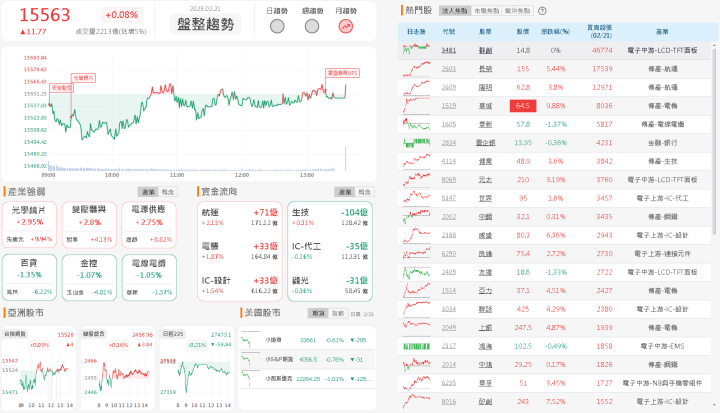The width and height of the screenshot is (720, 413).
Task: Open stock code 8069 link
Action: pos(449,180)
